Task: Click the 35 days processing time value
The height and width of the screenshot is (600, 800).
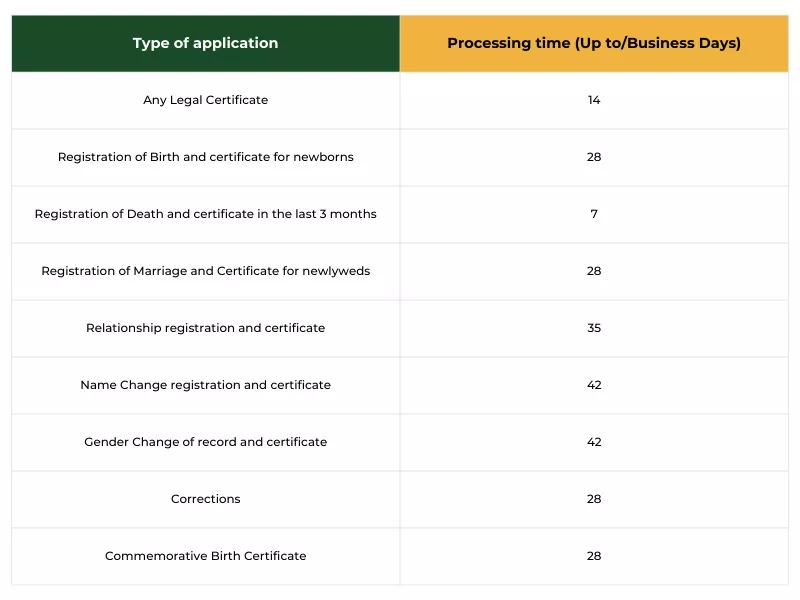Action: pos(594,328)
